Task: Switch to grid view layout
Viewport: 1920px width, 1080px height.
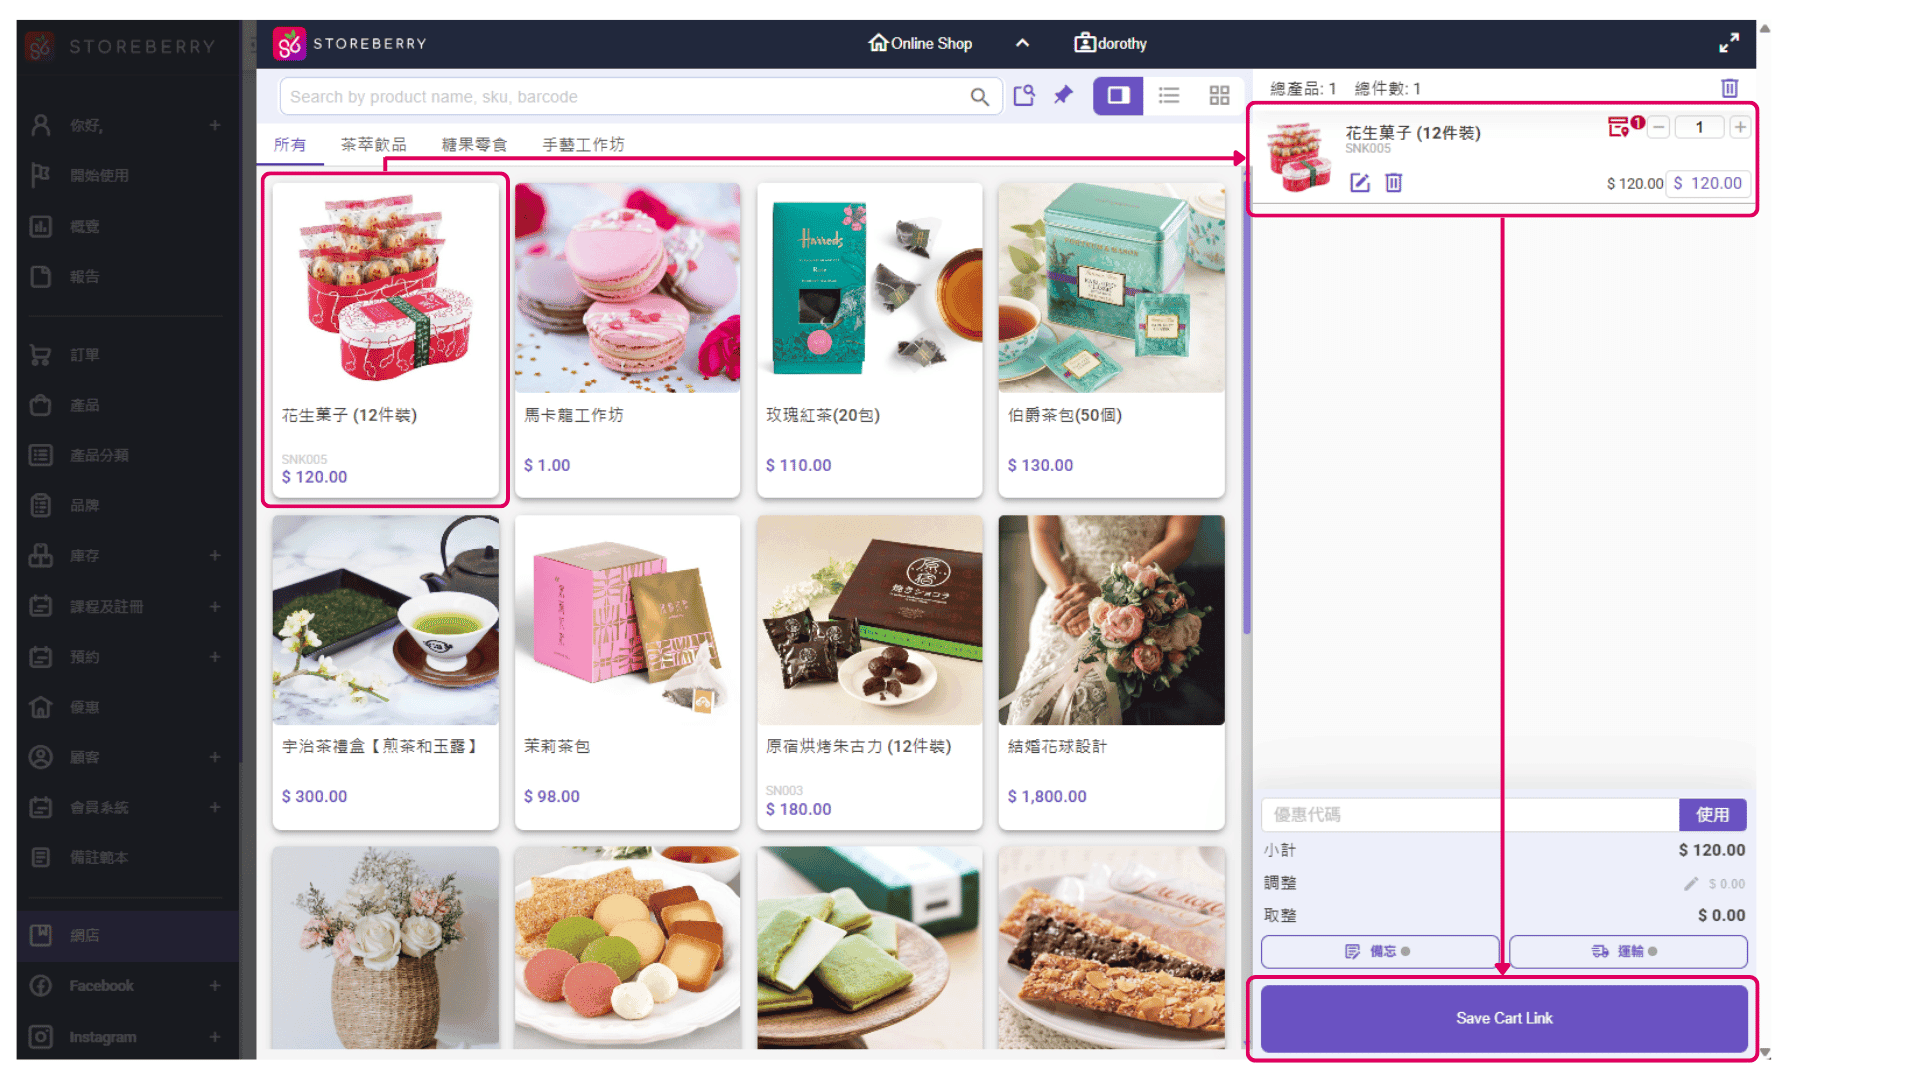Action: [x=1219, y=96]
